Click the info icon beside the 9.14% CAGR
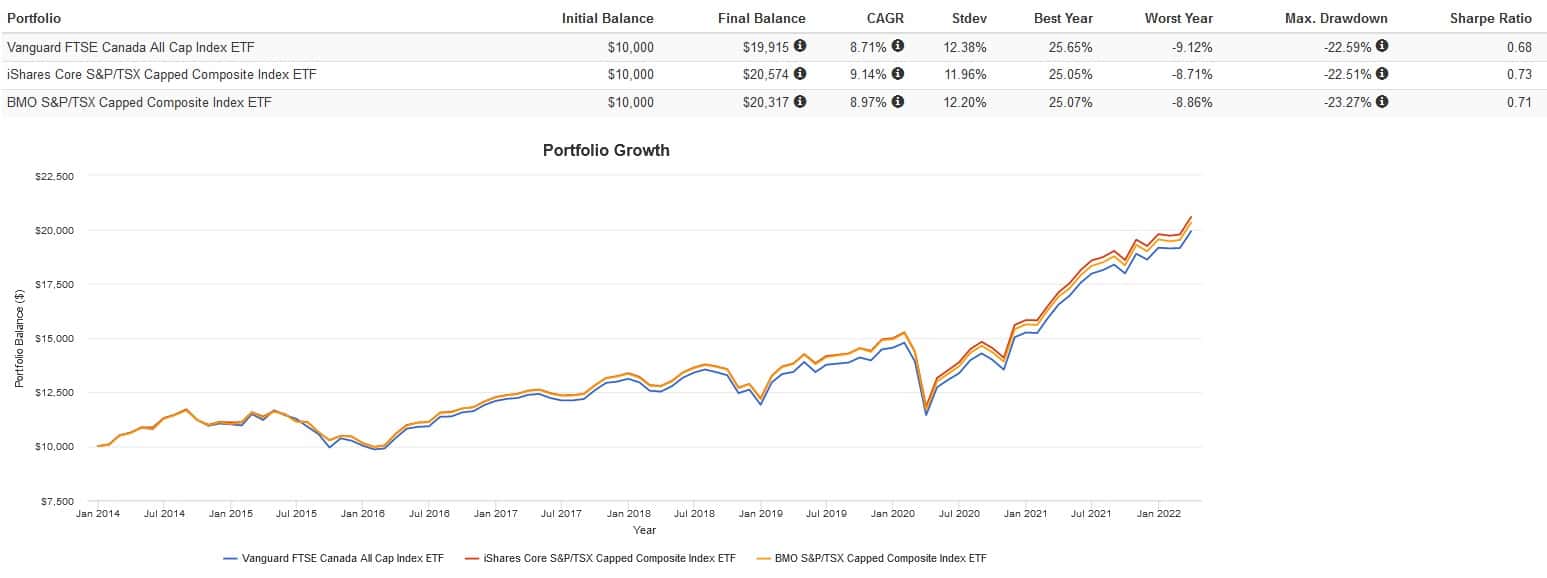The width and height of the screenshot is (1547, 578). point(898,74)
